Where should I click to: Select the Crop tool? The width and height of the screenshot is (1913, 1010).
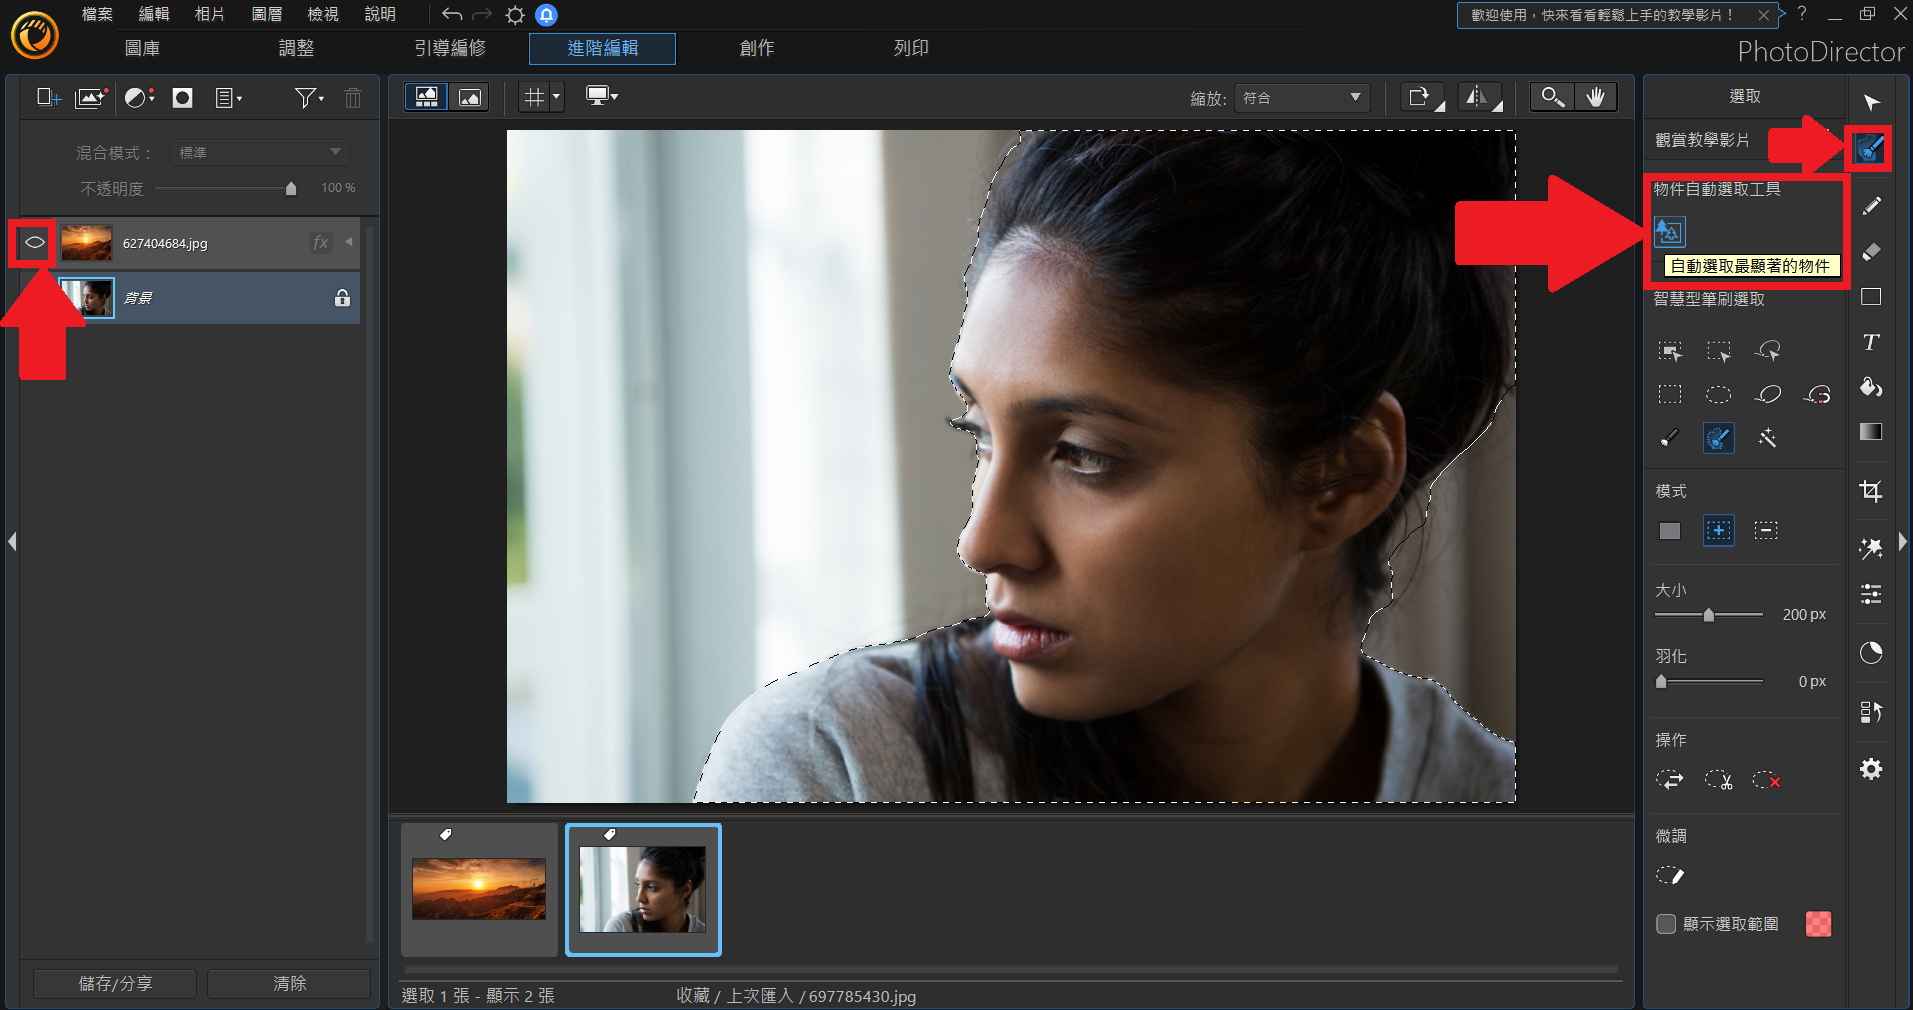click(1871, 491)
